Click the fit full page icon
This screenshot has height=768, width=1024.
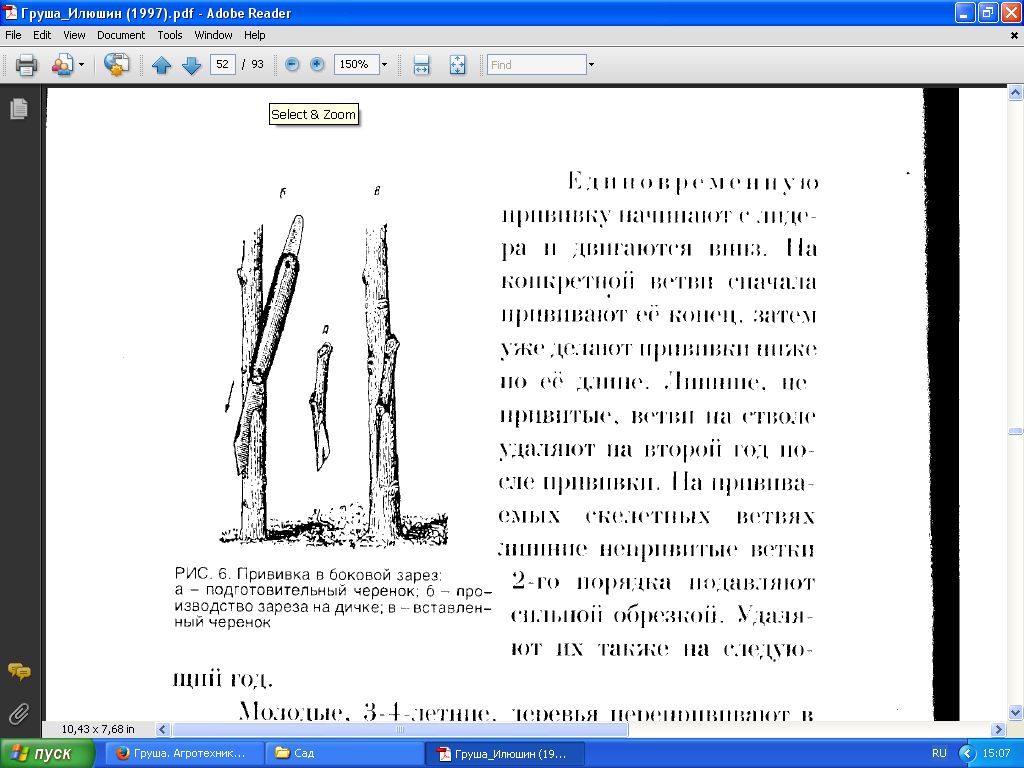click(458, 65)
